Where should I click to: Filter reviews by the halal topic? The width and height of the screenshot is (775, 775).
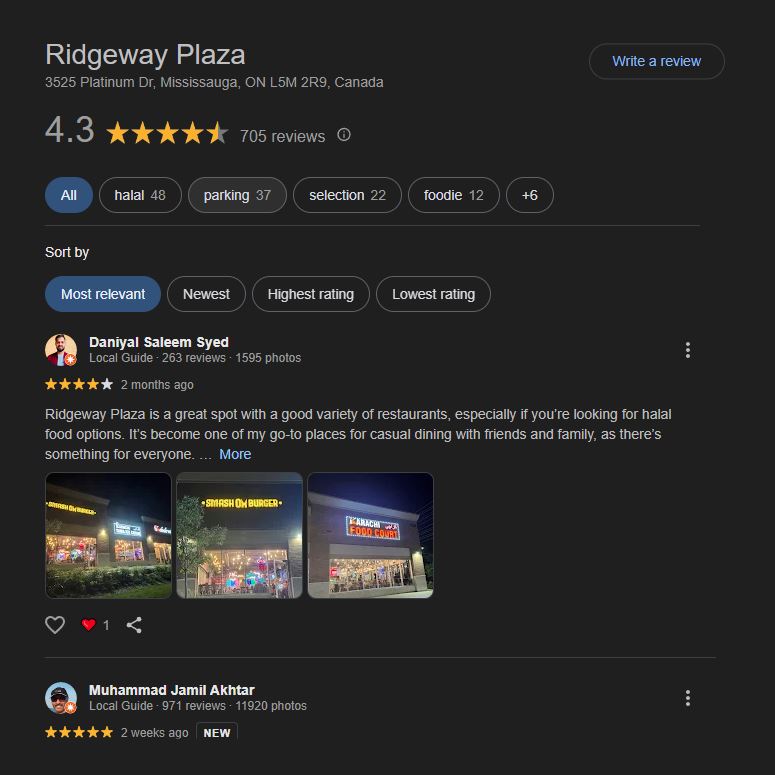click(140, 195)
